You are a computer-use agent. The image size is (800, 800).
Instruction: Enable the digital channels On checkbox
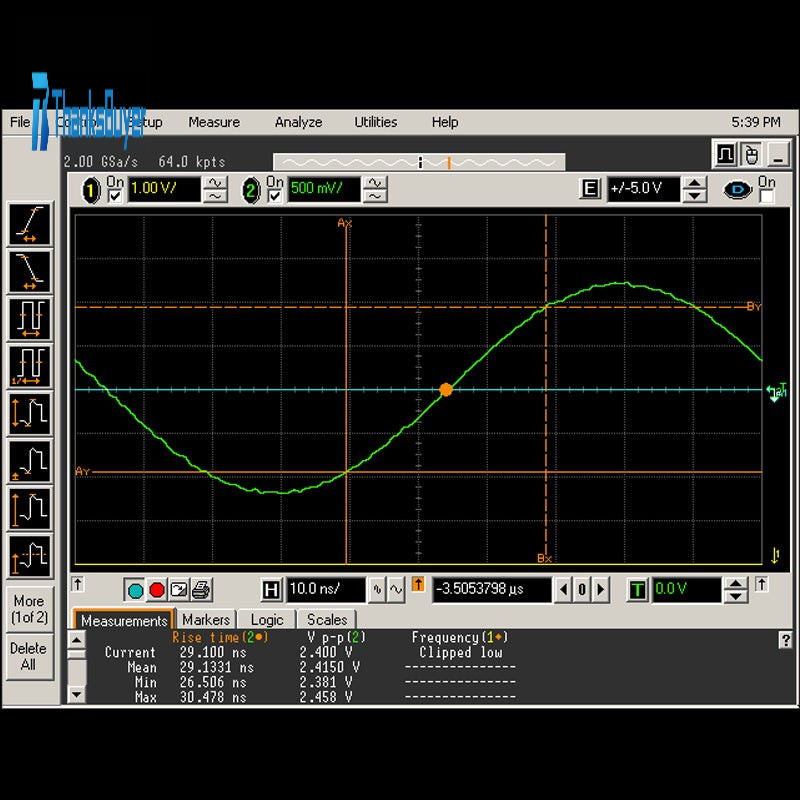(766, 197)
